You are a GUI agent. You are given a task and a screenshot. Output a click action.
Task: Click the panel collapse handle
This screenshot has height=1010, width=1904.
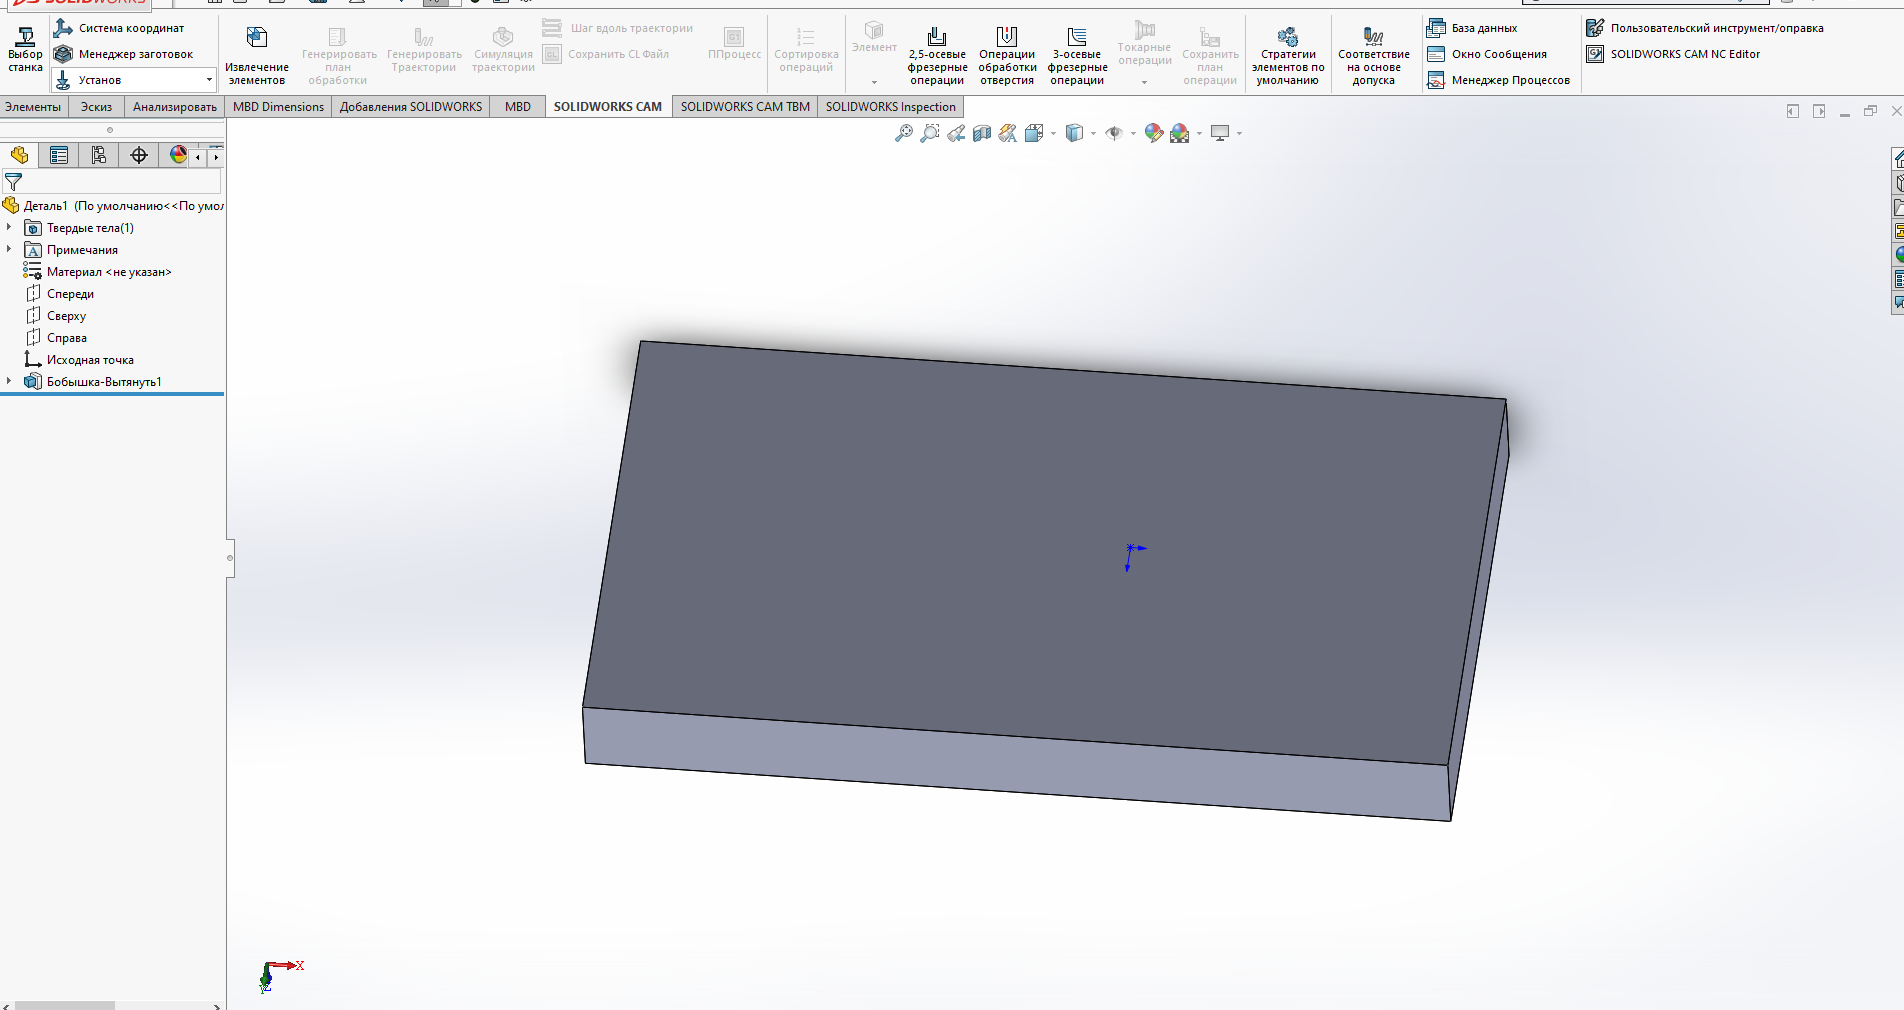(x=230, y=558)
